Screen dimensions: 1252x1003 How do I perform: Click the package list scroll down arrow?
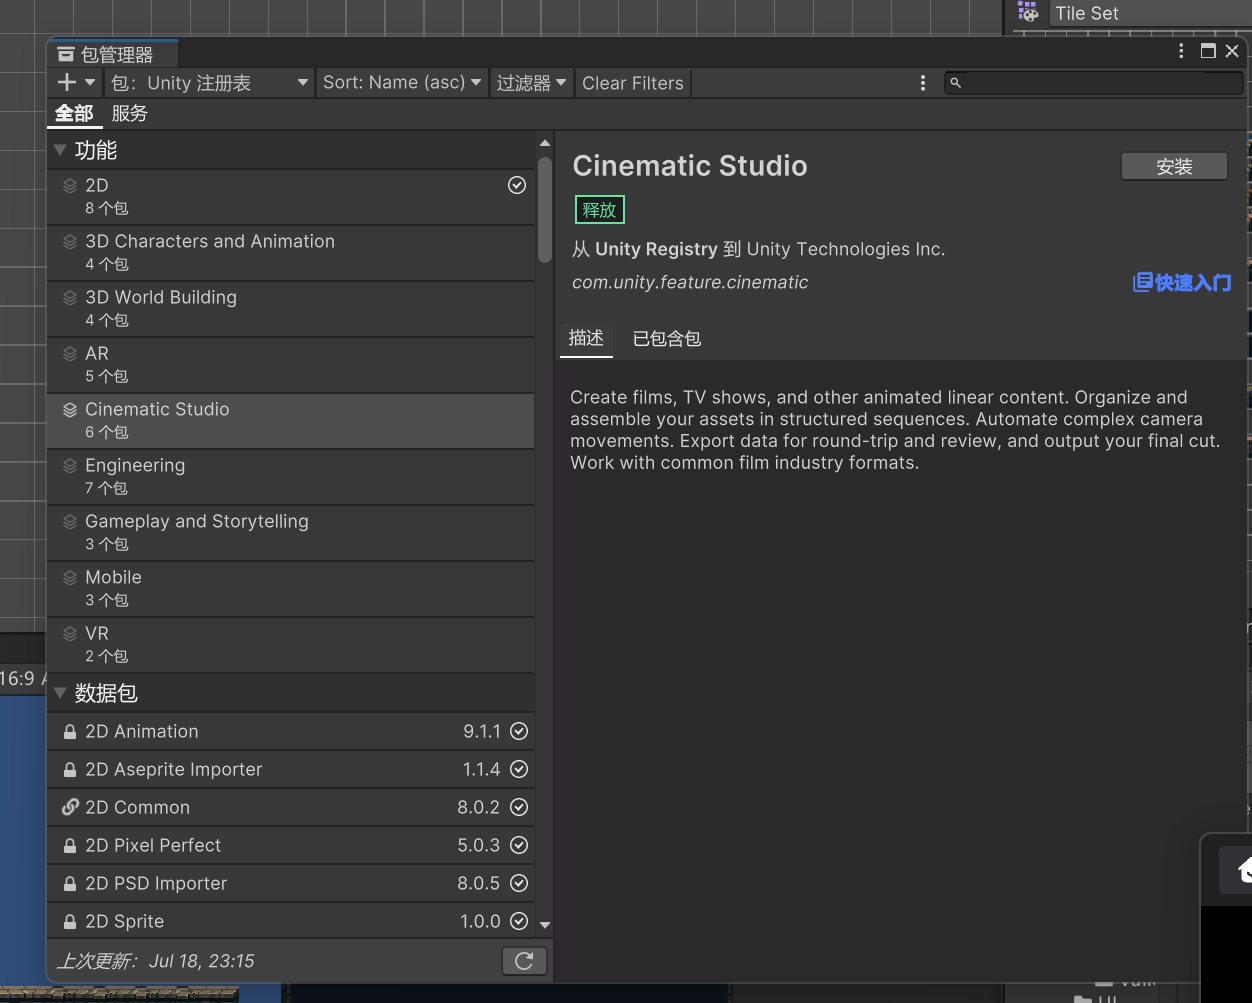click(545, 926)
